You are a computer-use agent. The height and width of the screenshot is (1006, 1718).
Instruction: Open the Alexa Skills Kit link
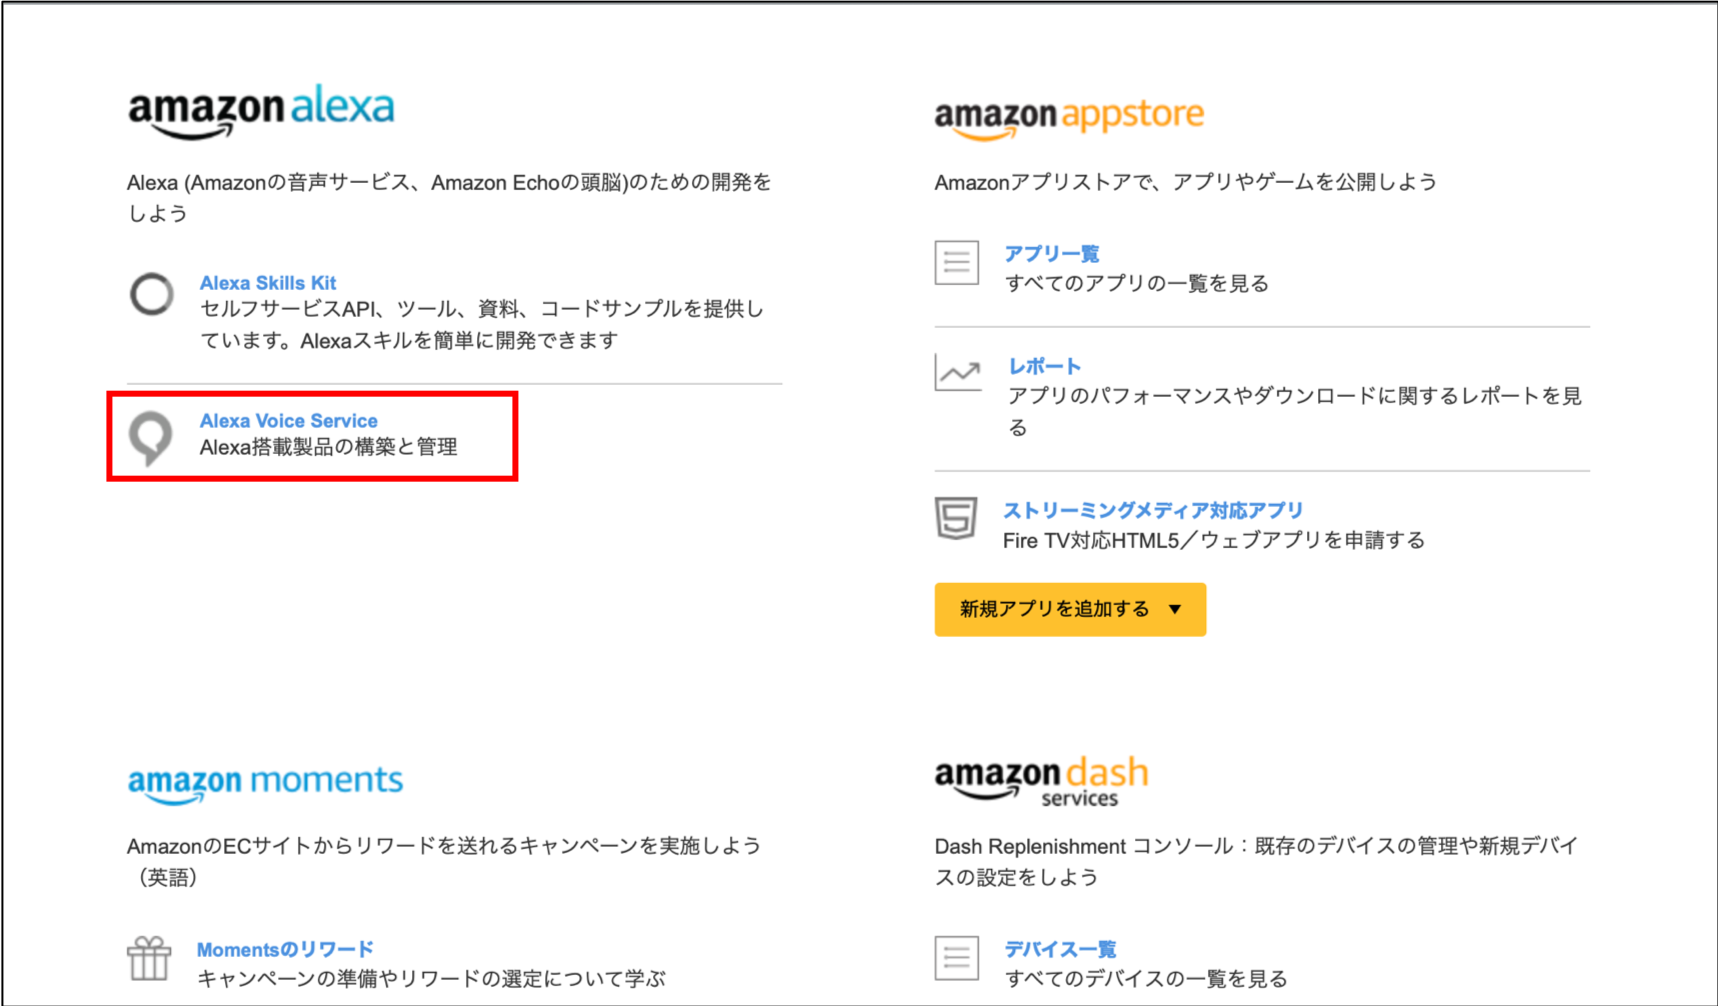[x=268, y=282]
